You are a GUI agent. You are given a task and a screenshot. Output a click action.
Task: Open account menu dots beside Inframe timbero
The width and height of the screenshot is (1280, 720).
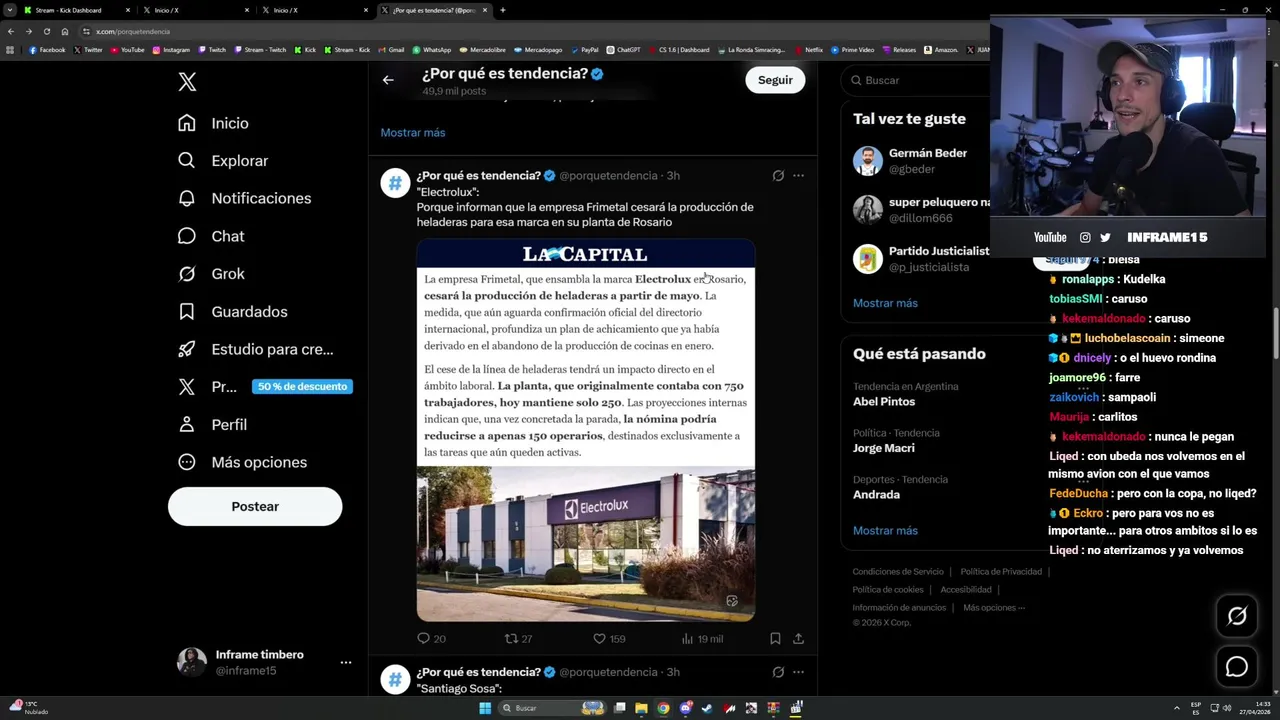tap(345, 662)
